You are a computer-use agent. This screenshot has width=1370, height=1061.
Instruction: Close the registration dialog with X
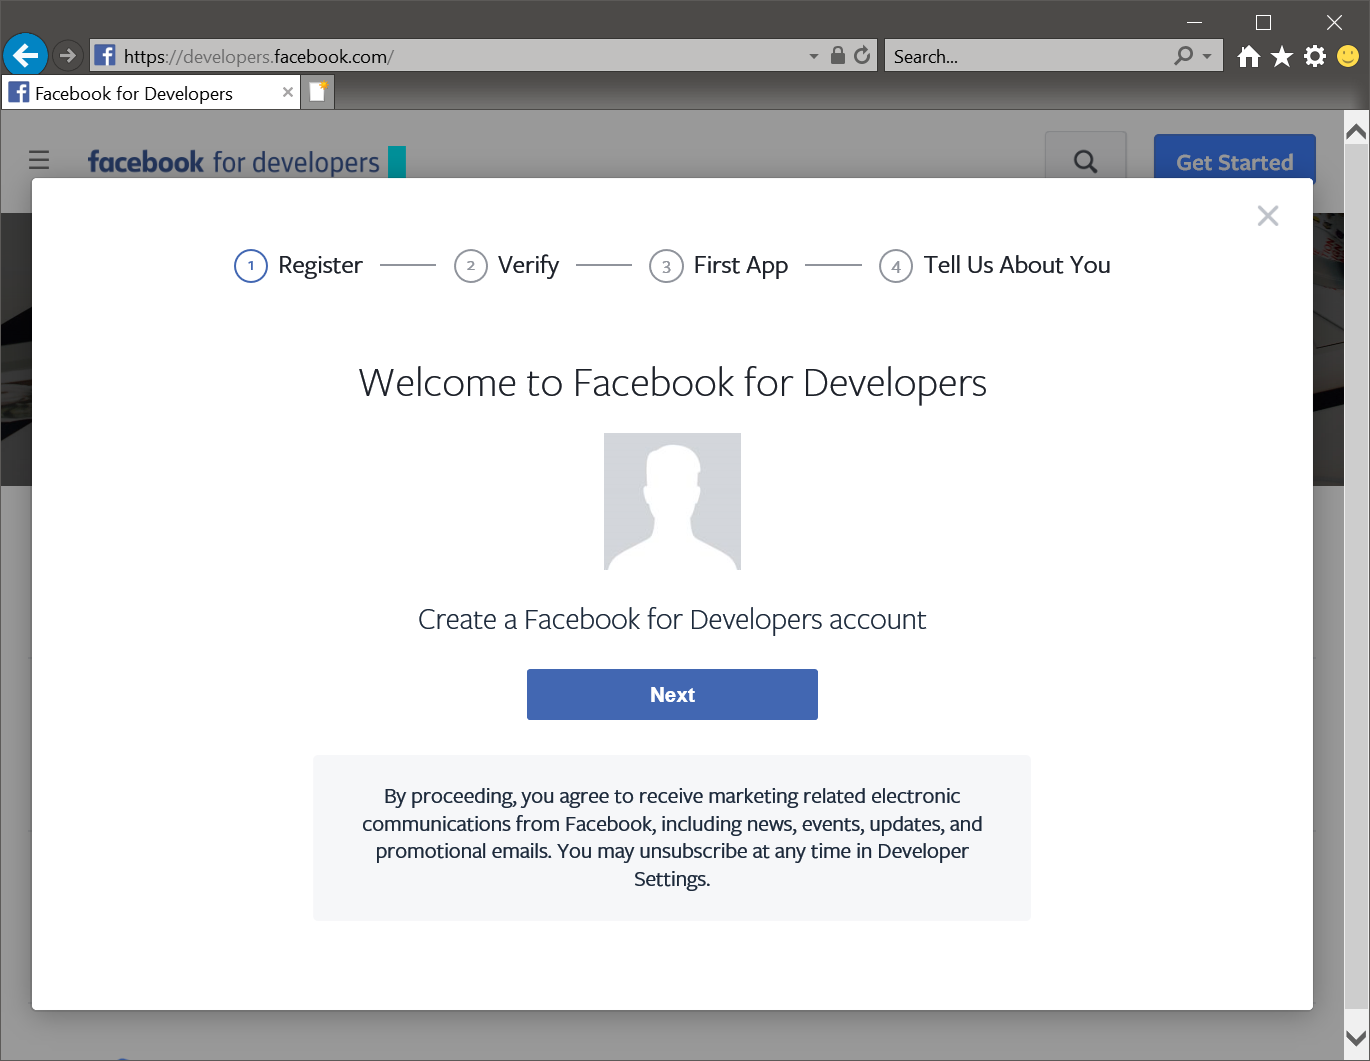1268,216
